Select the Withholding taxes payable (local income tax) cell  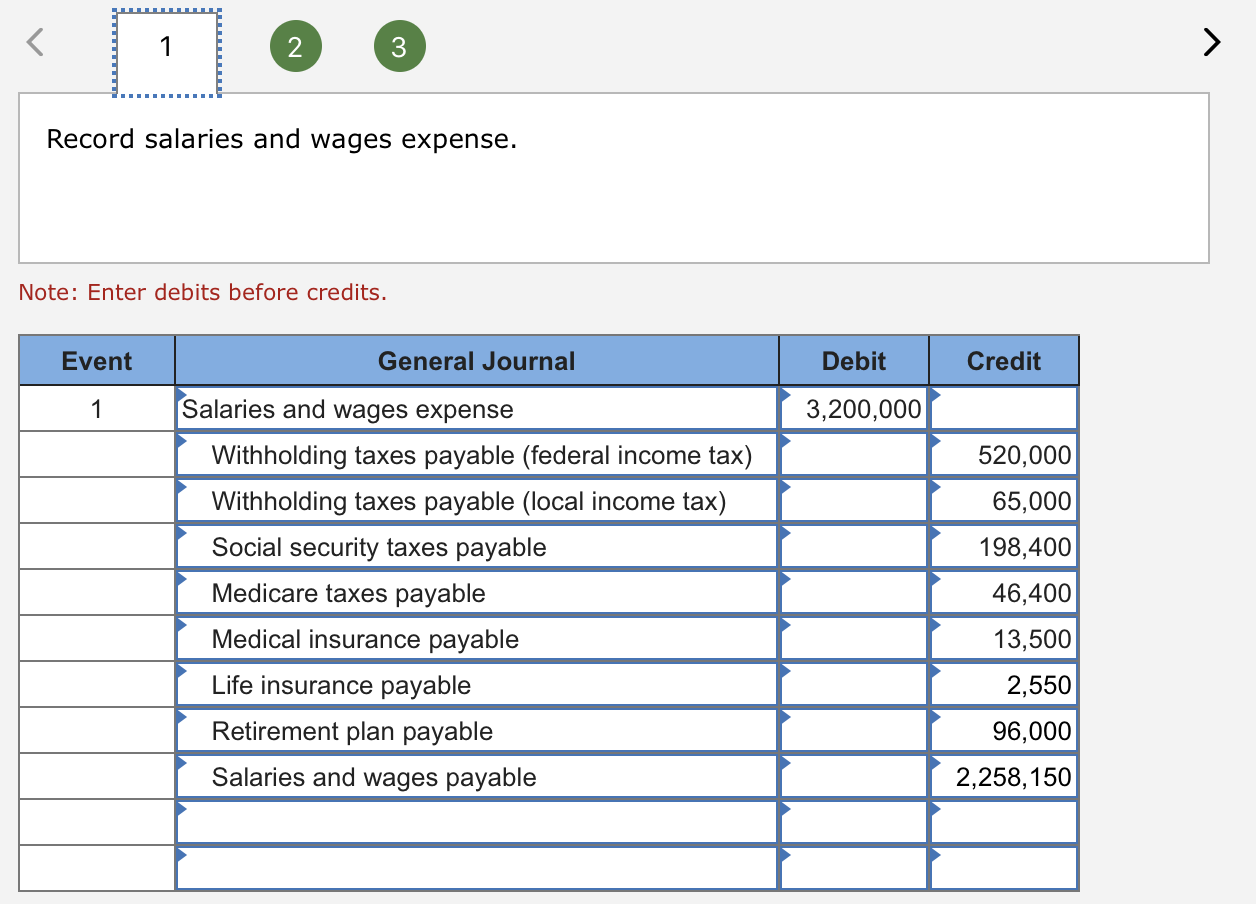pos(477,501)
